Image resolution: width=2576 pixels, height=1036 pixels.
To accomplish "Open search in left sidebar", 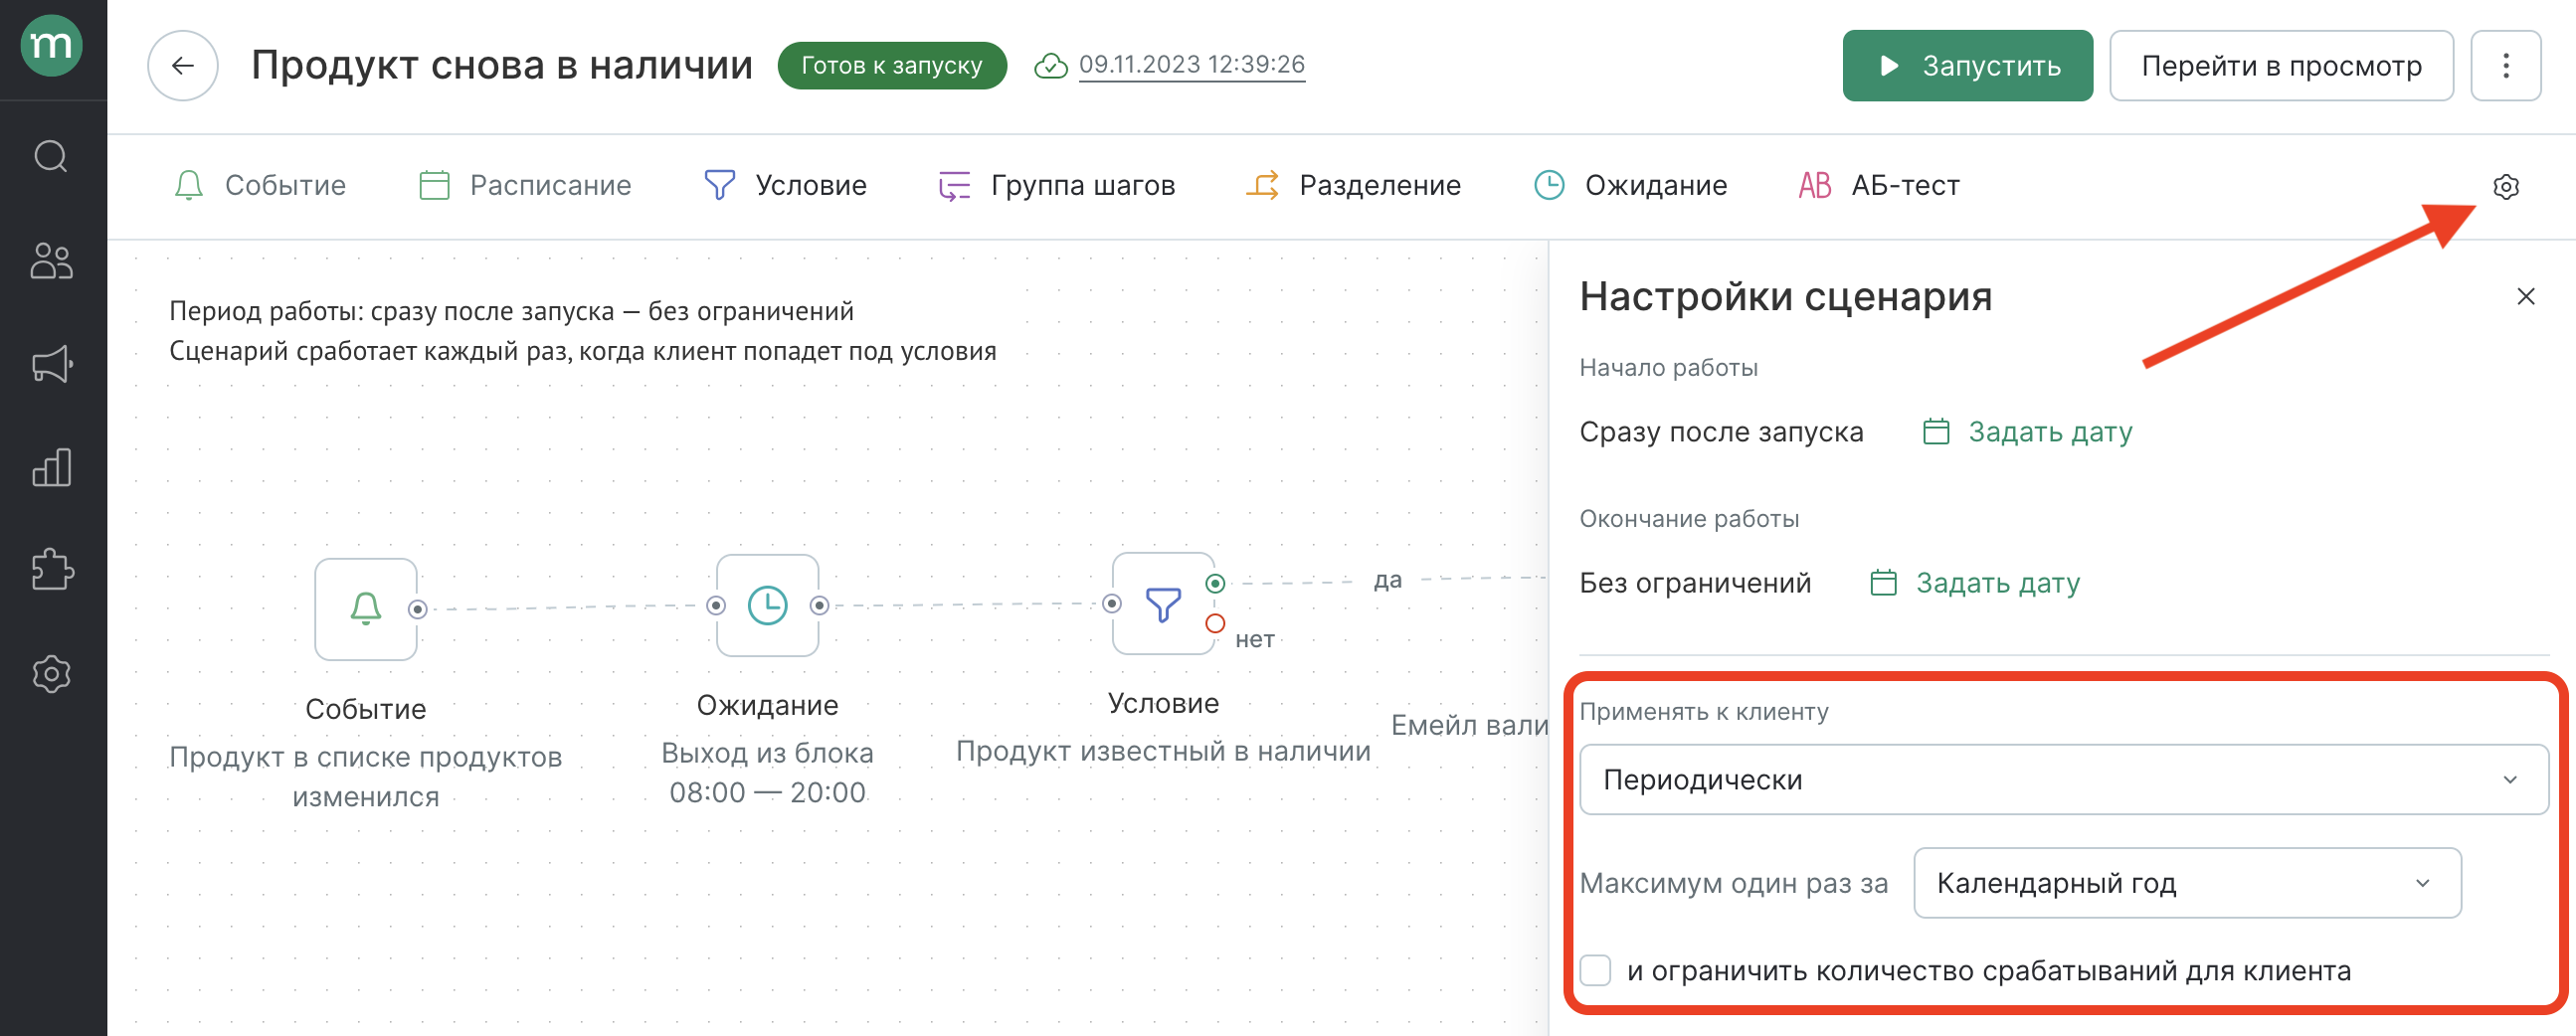I will point(51,157).
